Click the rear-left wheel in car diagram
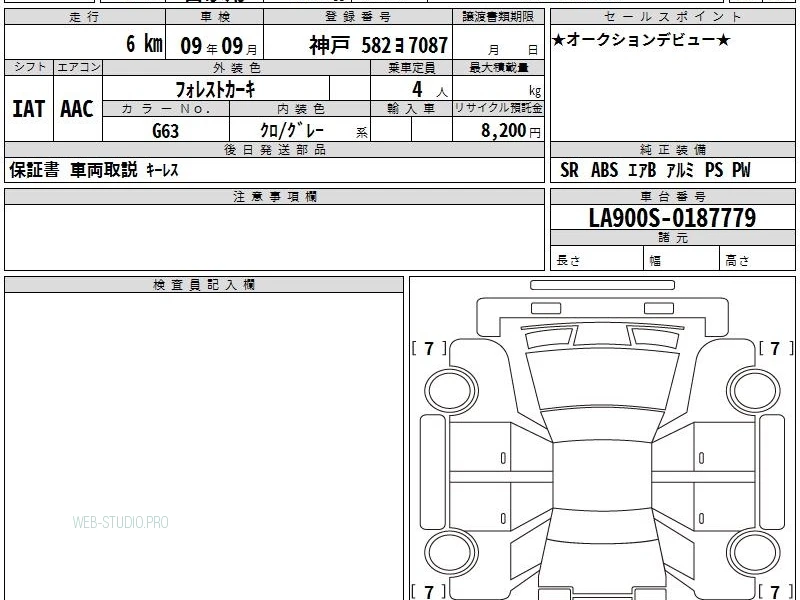800x600 pixels. click(451, 553)
